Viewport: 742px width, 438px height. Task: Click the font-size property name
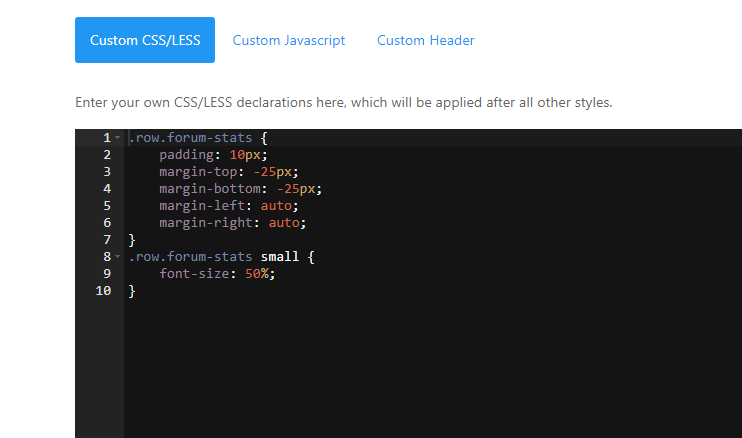coord(195,274)
